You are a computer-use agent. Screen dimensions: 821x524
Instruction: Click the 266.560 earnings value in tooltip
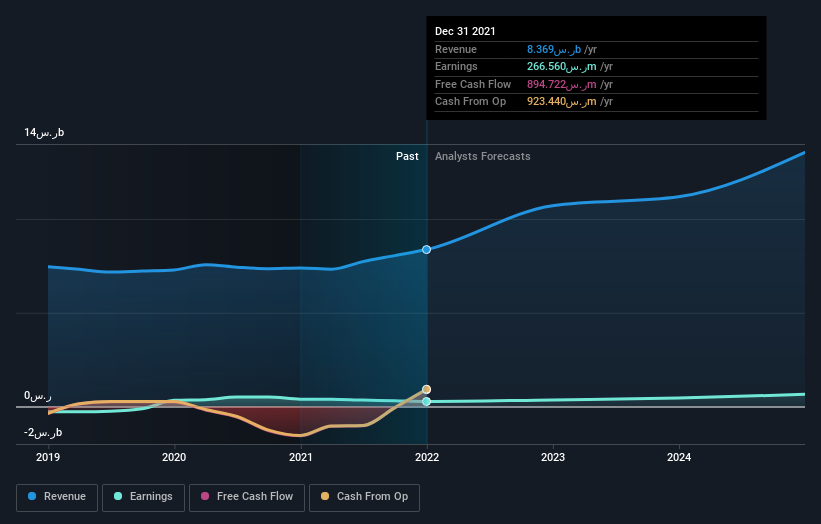click(562, 66)
